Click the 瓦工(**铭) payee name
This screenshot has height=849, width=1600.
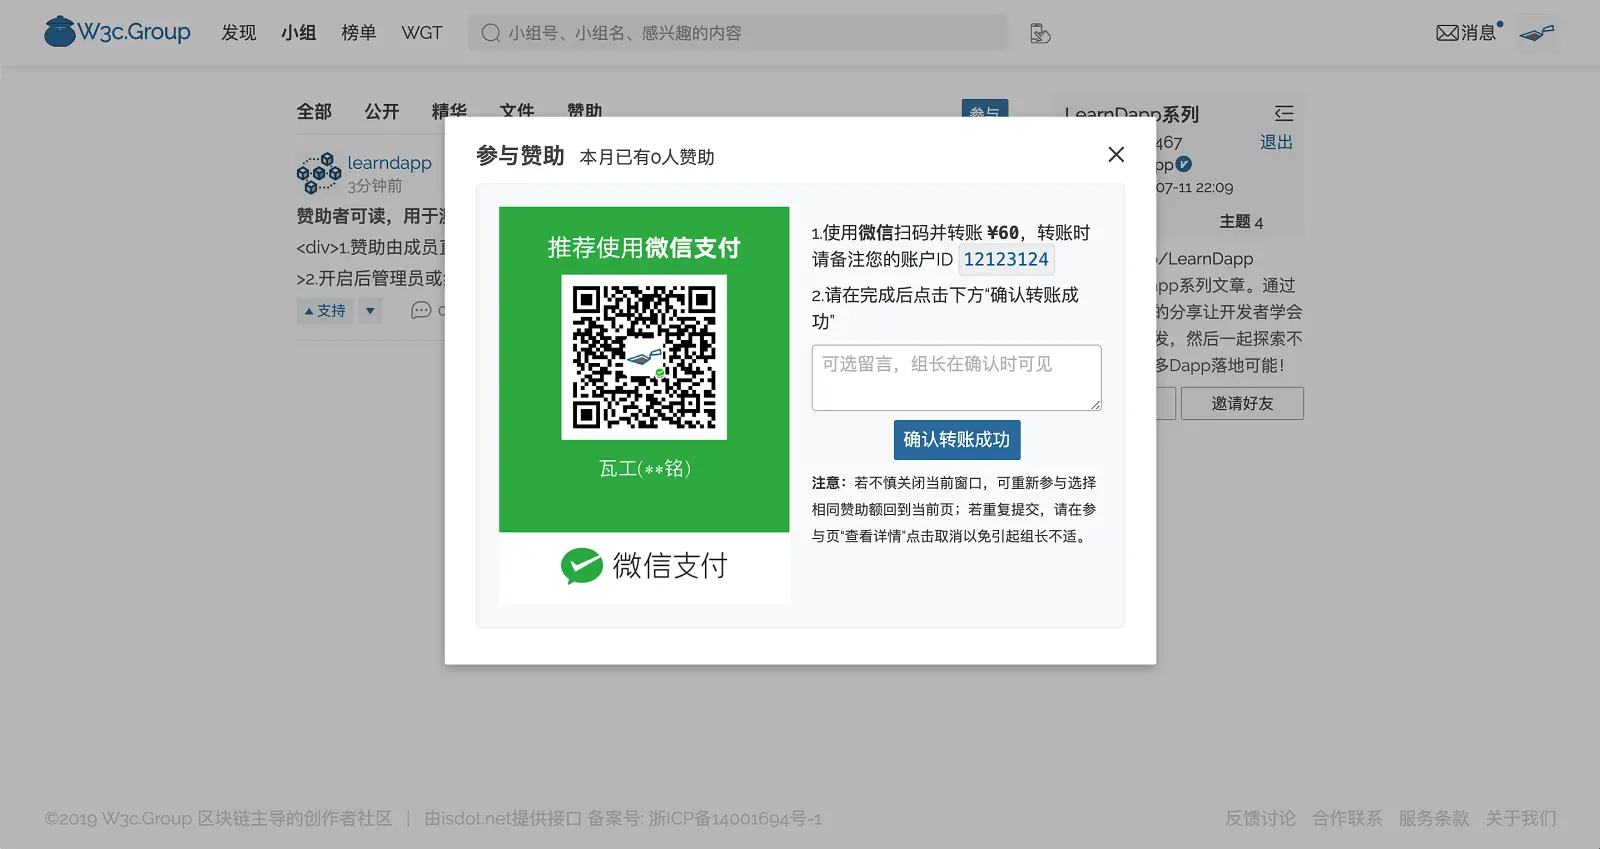pos(645,468)
